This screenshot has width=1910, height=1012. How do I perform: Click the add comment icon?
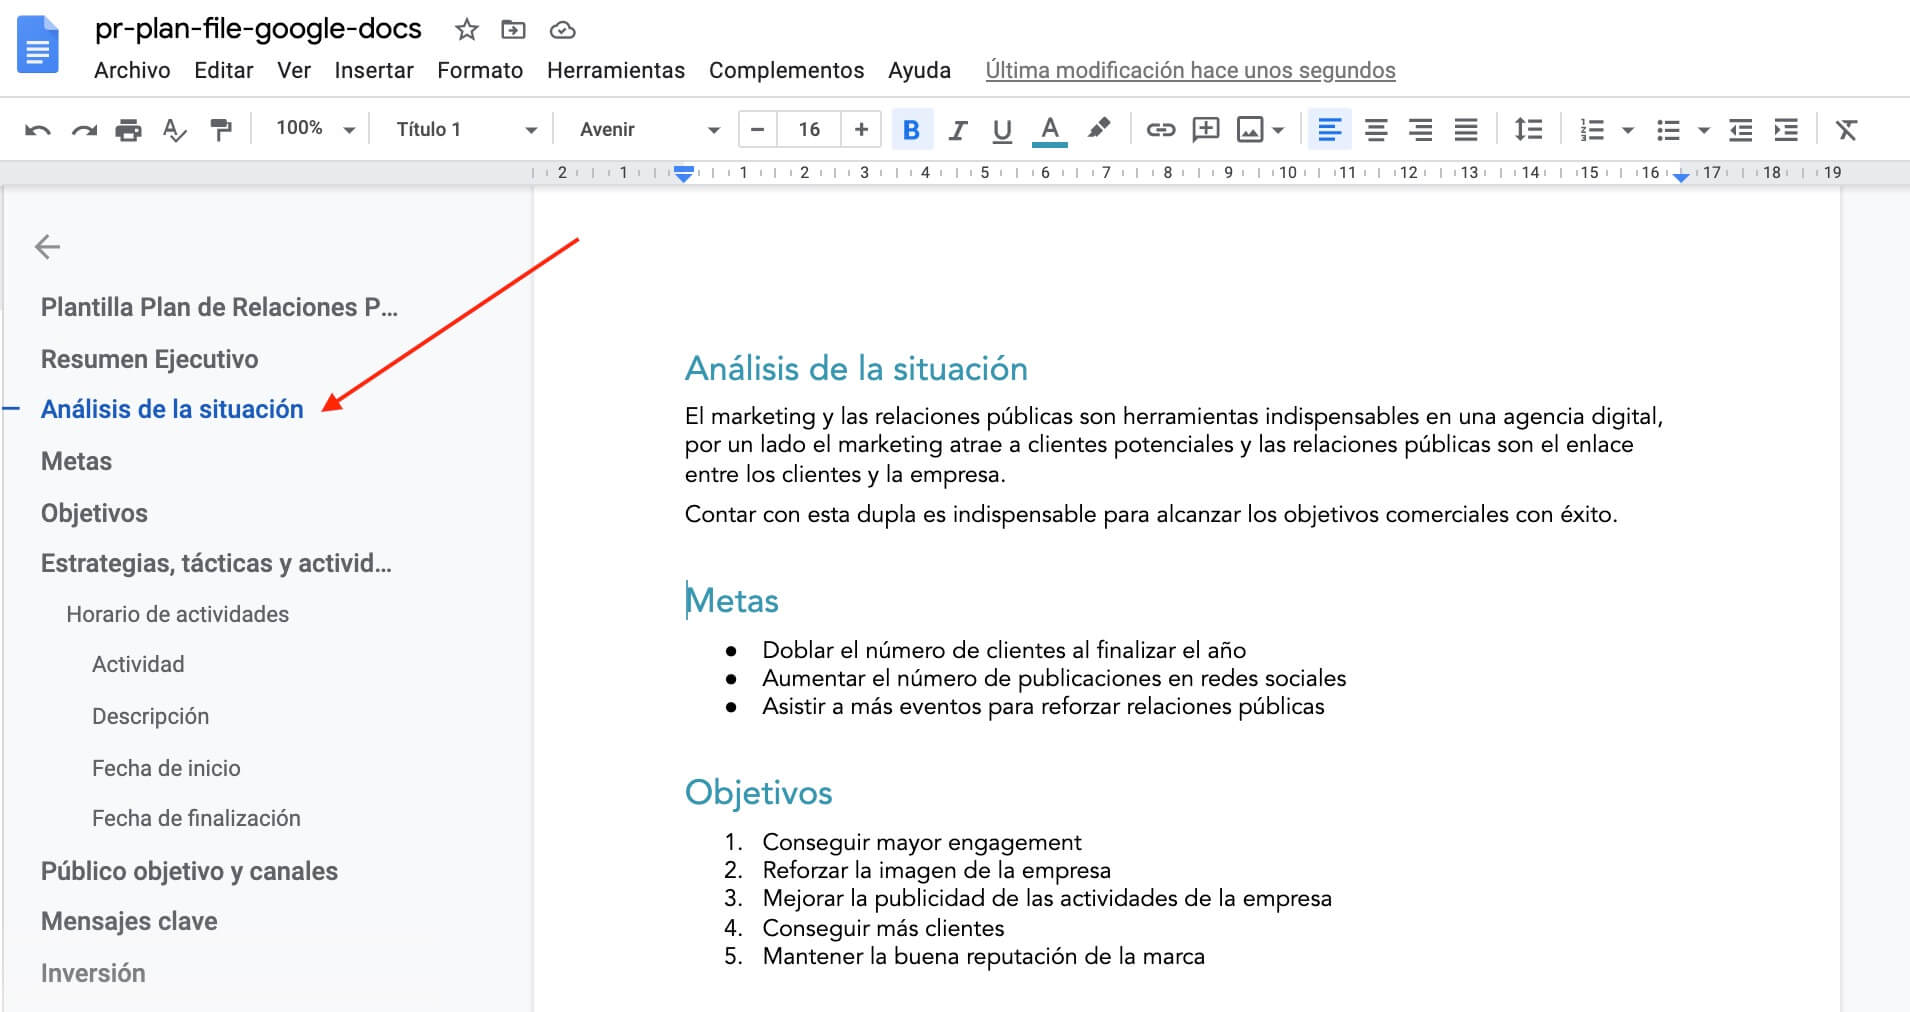click(x=1206, y=130)
